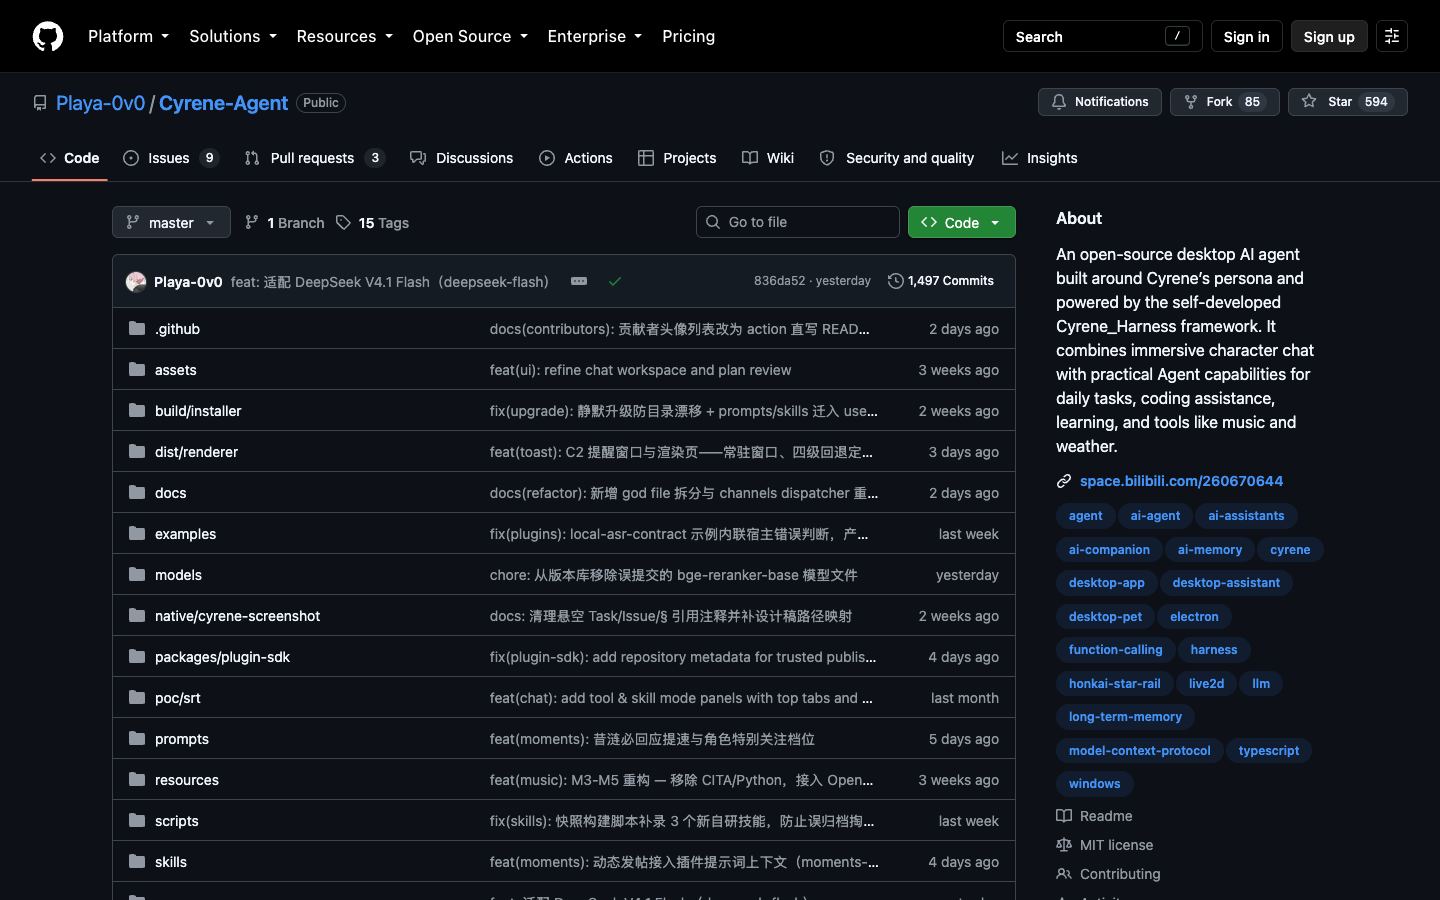Open the Cyrene-Agent repository link

tap(223, 103)
